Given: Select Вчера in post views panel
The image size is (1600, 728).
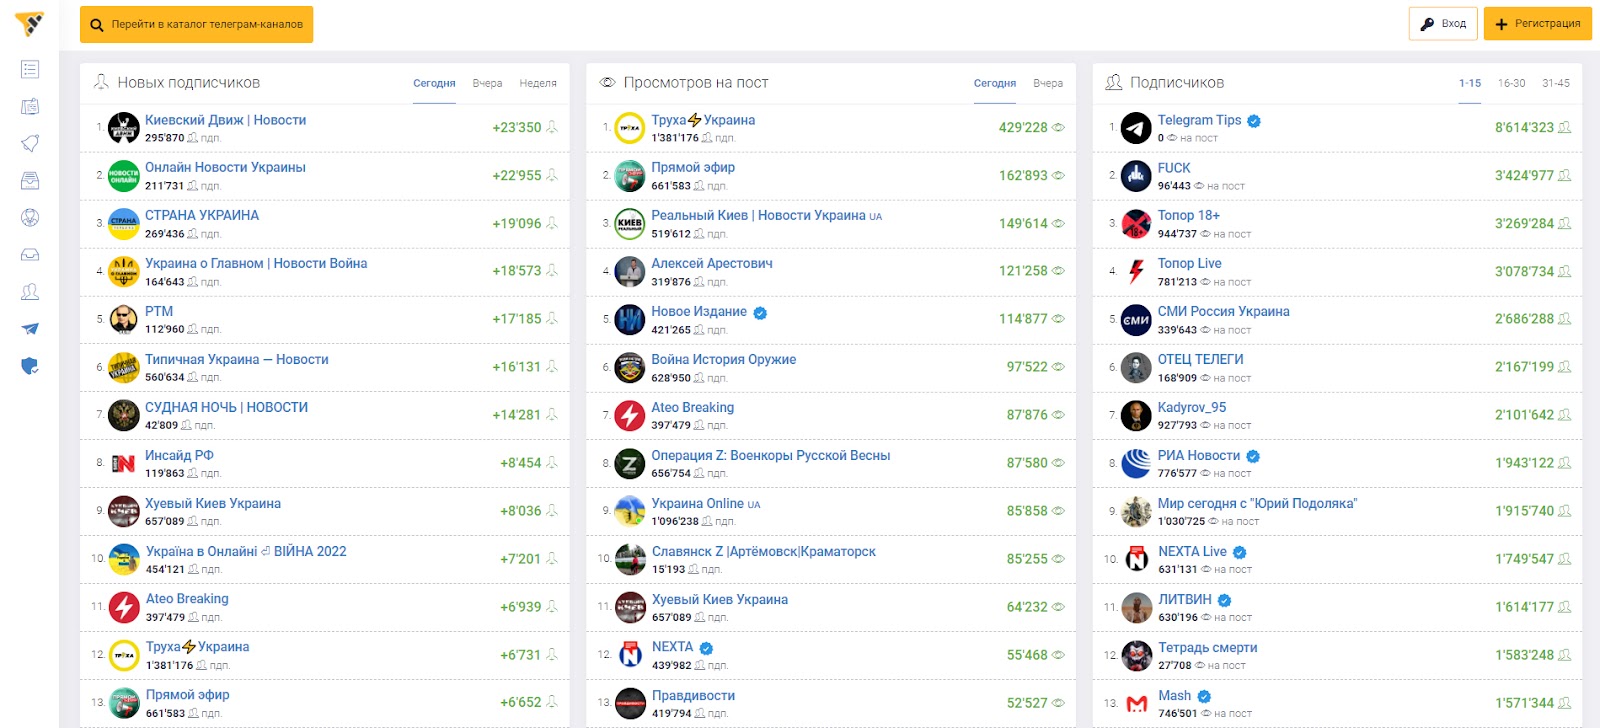Looking at the screenshot, I should point(1048,83).
